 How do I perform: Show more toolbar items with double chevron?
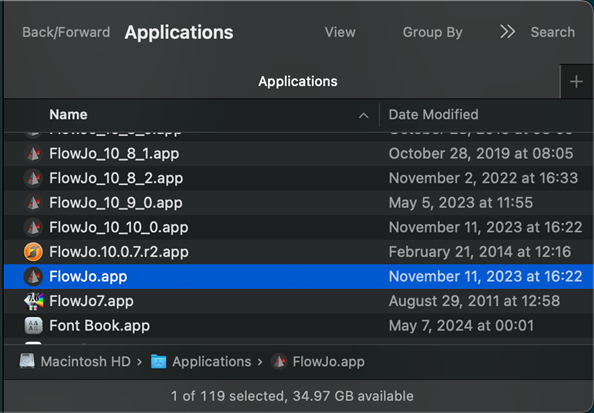507,32
